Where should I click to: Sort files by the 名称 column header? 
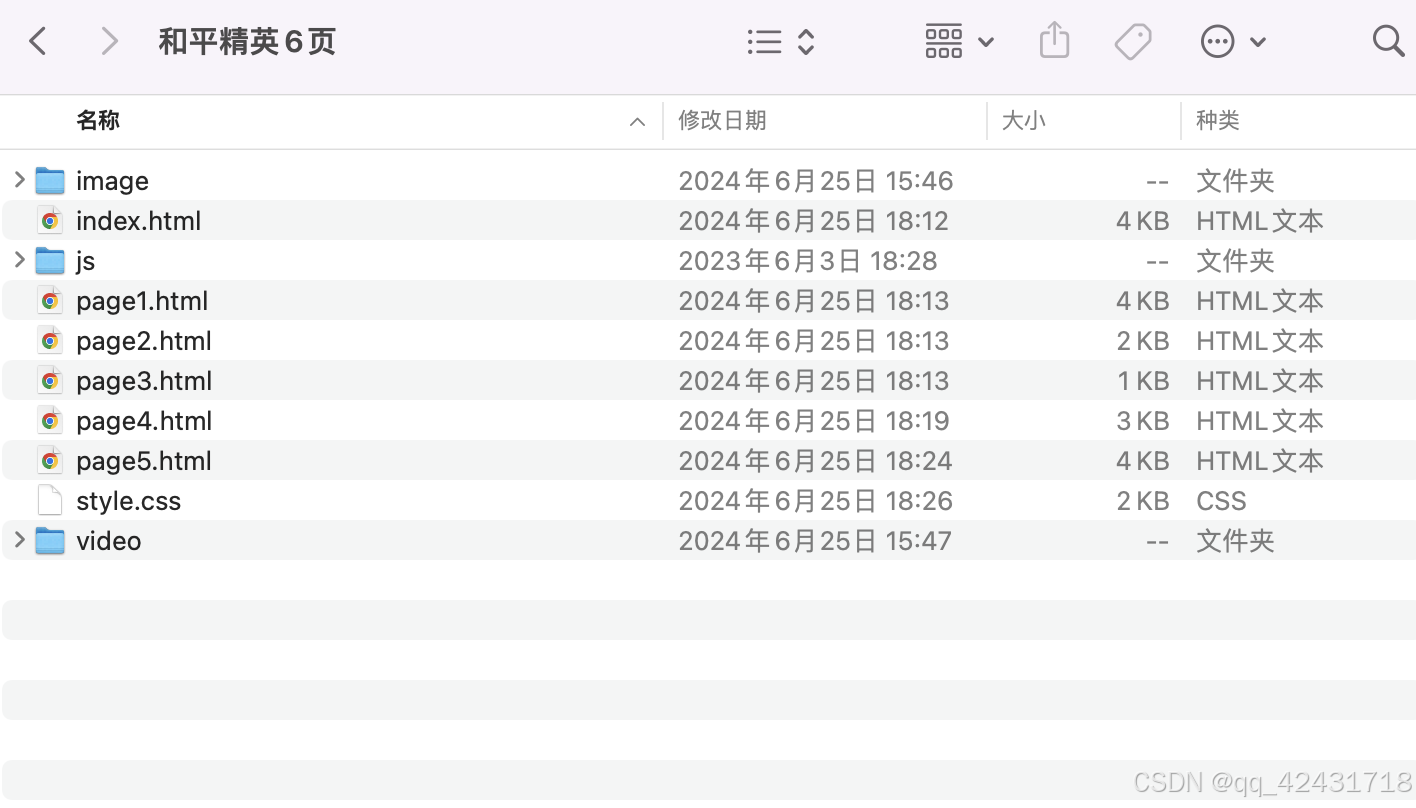(98, 121)
